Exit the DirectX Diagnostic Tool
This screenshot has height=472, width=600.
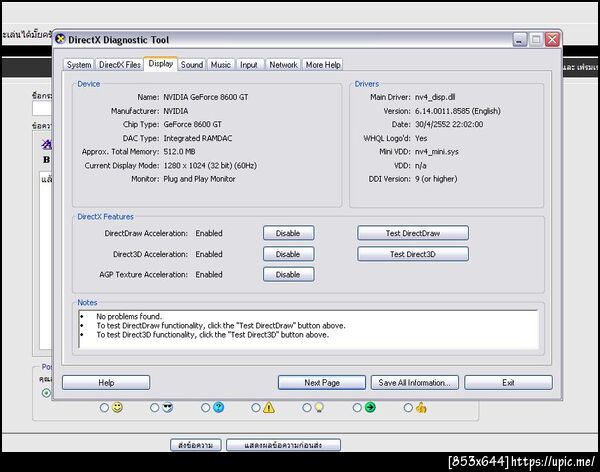pyautogui.click(x=508, y=382)
